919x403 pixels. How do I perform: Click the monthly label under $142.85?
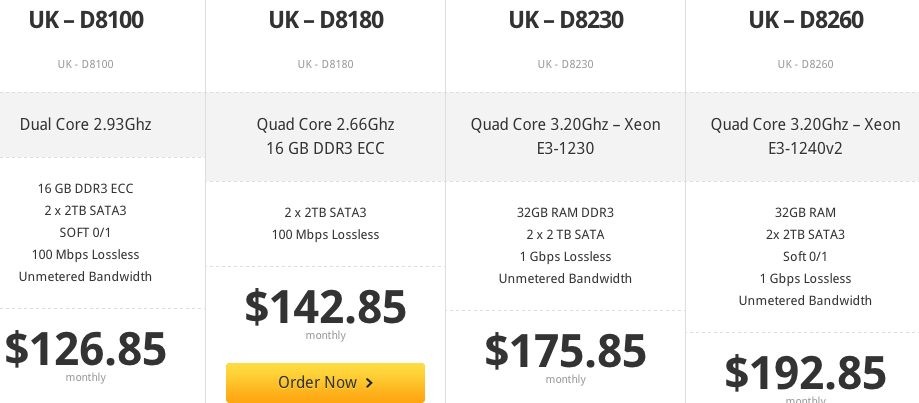pos(325,335)
